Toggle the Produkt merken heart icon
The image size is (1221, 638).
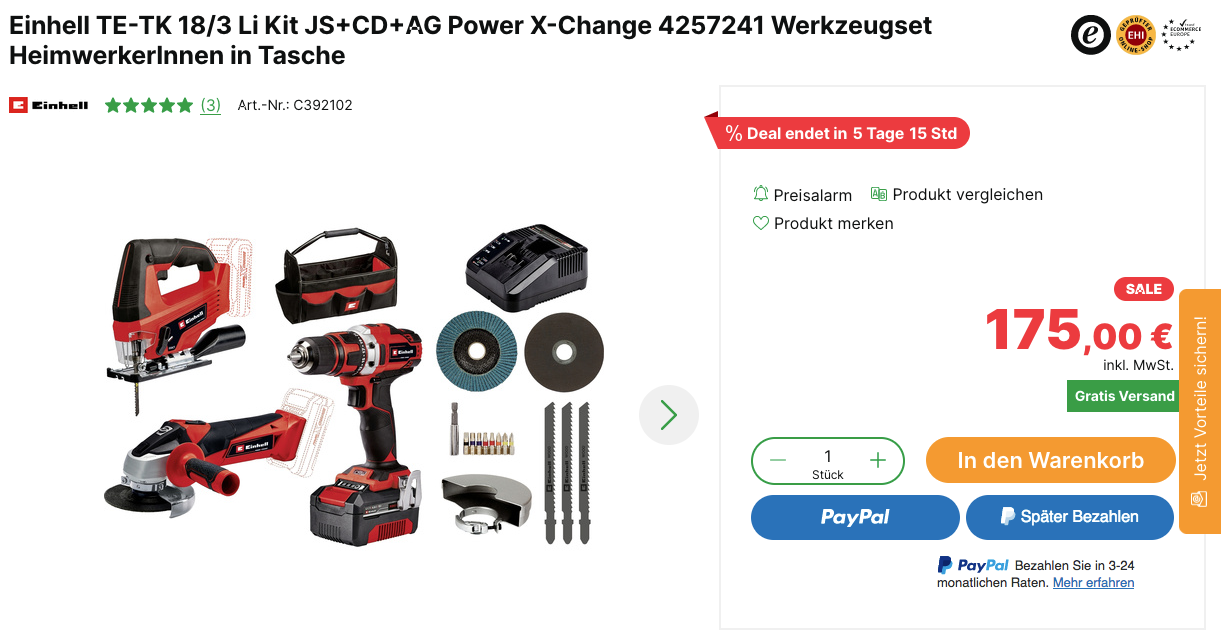click(x=761, y=223)
